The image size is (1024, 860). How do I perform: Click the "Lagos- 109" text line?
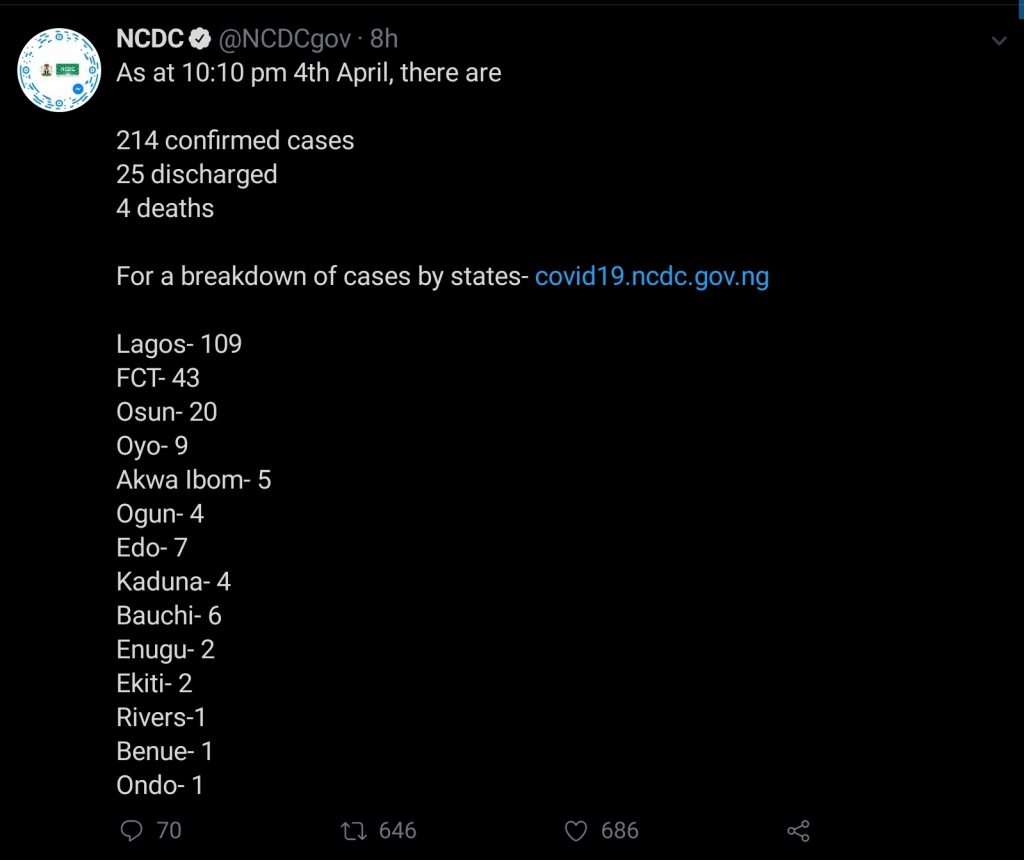[179, 345]
